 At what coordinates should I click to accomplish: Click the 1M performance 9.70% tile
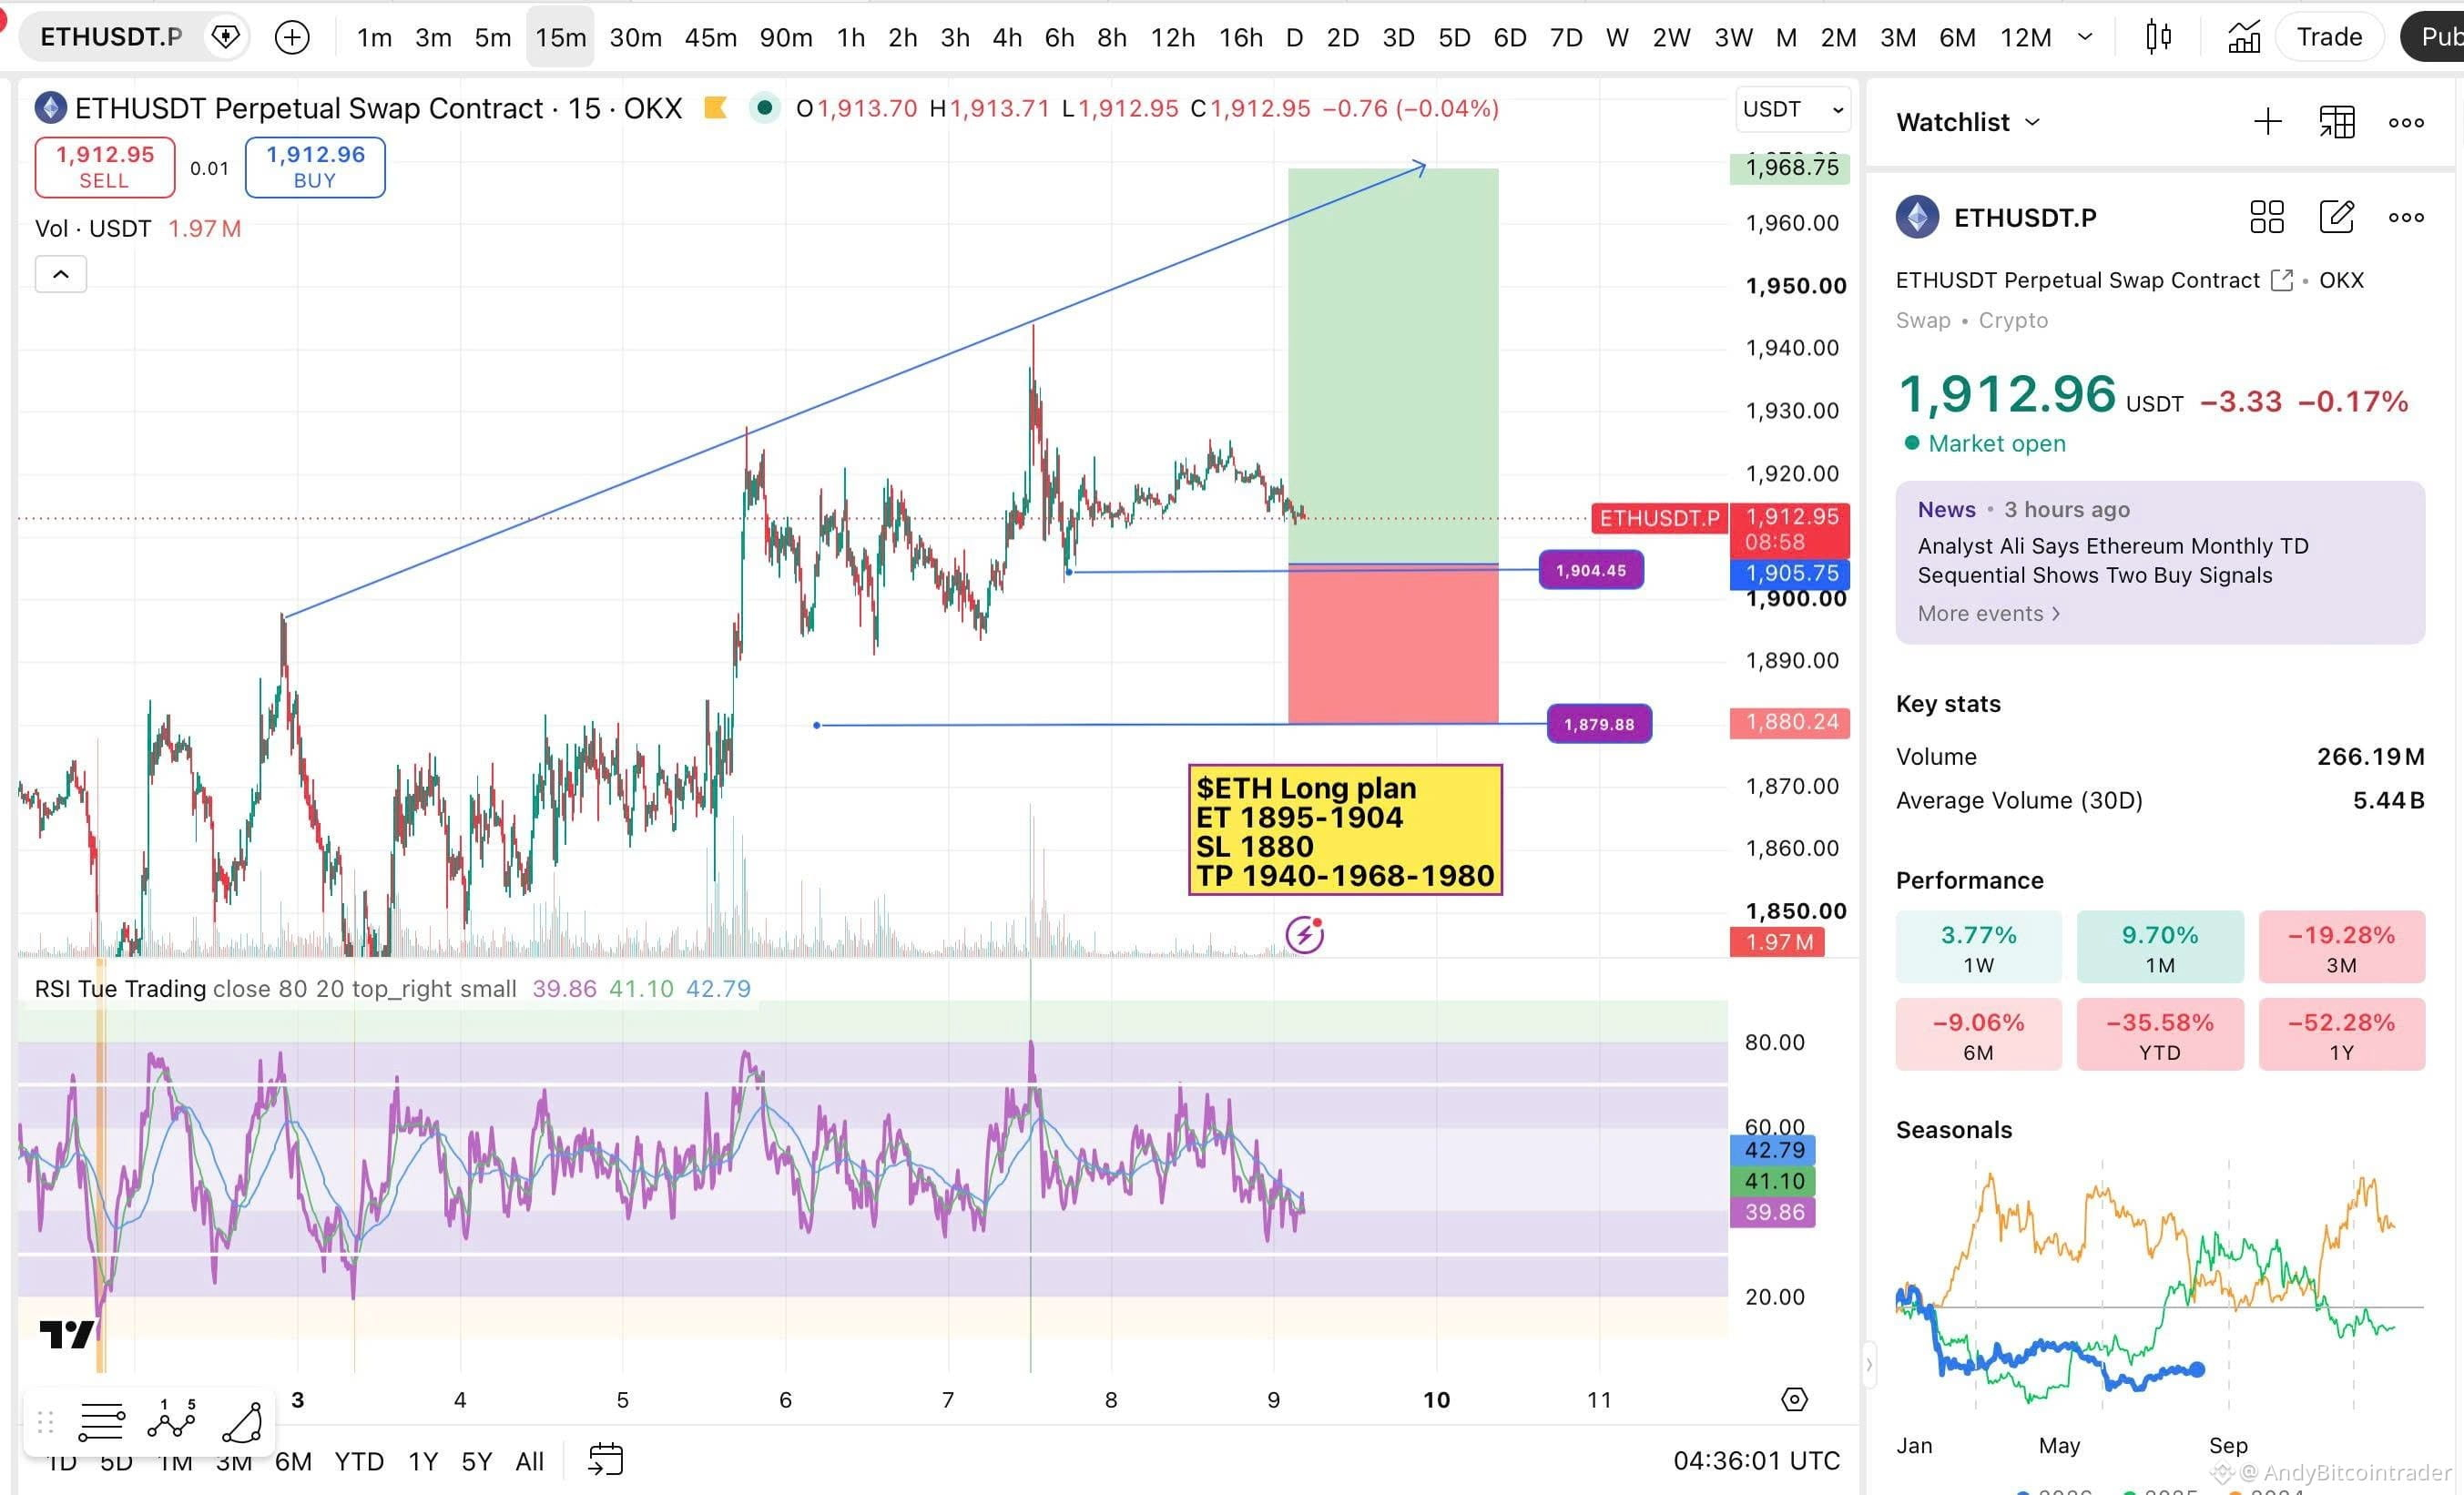pos(2160,947)
